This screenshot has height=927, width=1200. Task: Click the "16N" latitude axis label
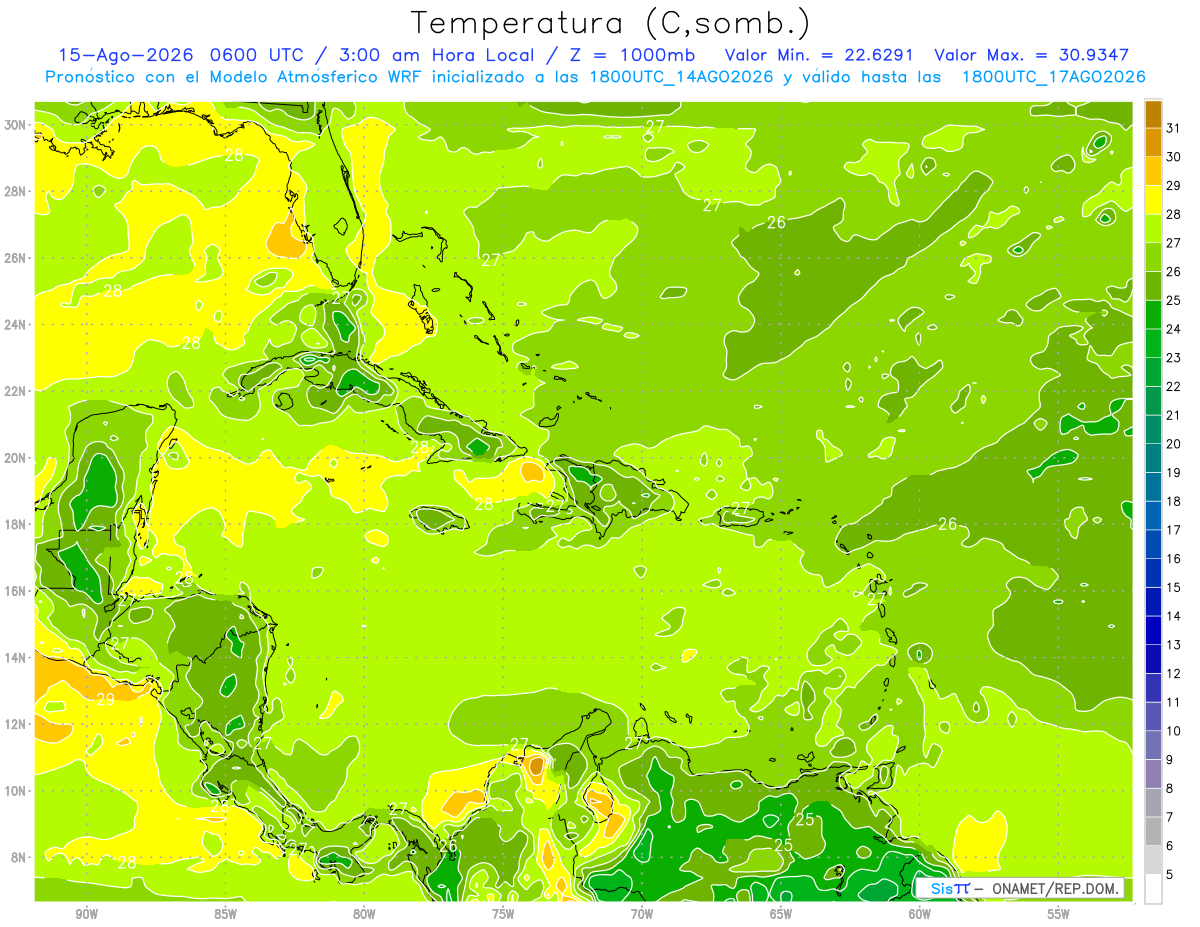[17, 591]
